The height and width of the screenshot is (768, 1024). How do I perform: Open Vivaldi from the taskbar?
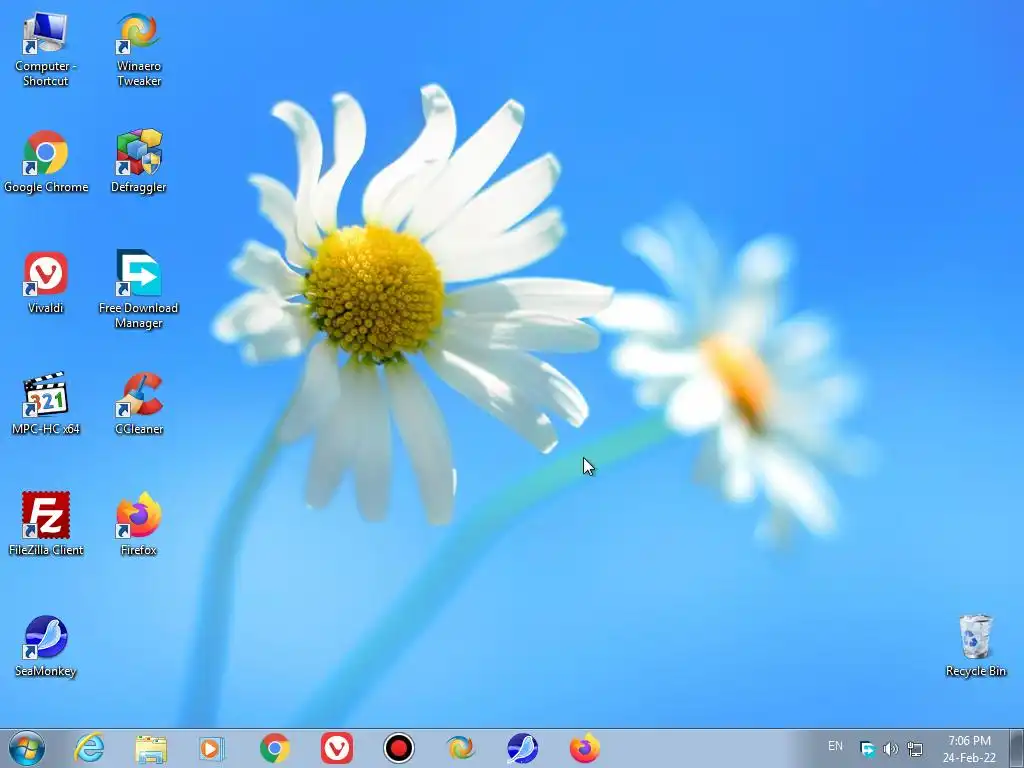point(337,748)
